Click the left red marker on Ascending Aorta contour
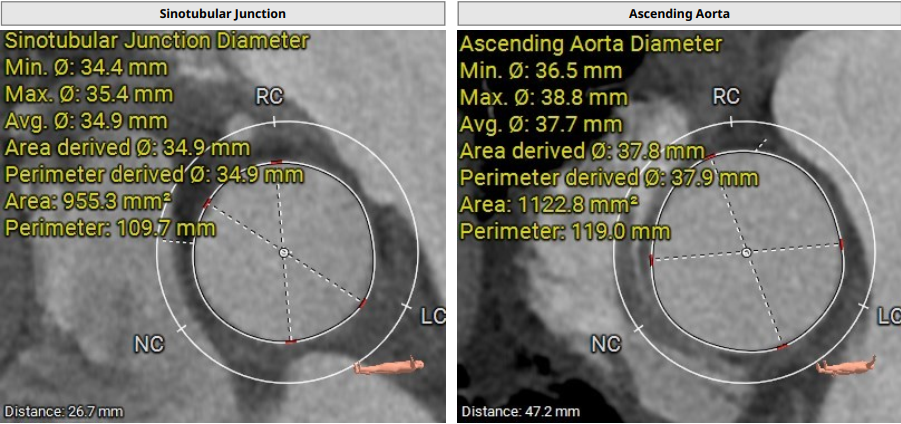 tap(652, 260)
